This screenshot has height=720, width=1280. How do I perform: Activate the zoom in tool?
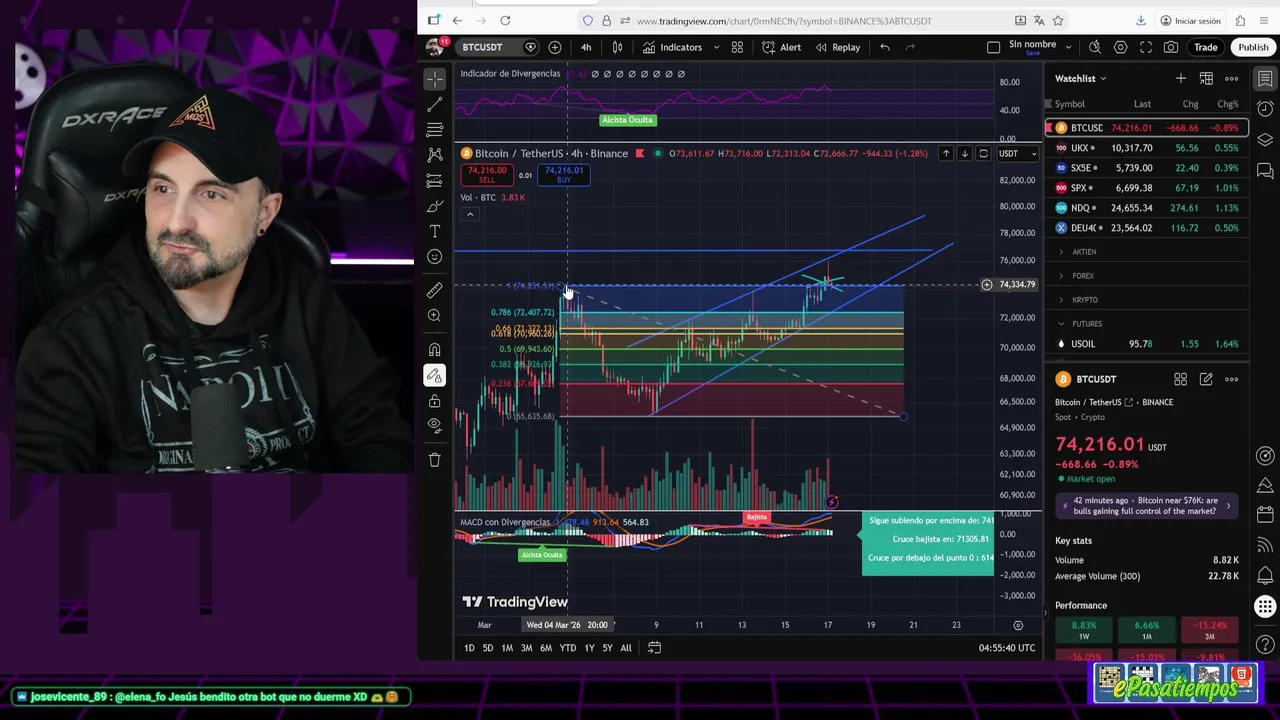434,316
